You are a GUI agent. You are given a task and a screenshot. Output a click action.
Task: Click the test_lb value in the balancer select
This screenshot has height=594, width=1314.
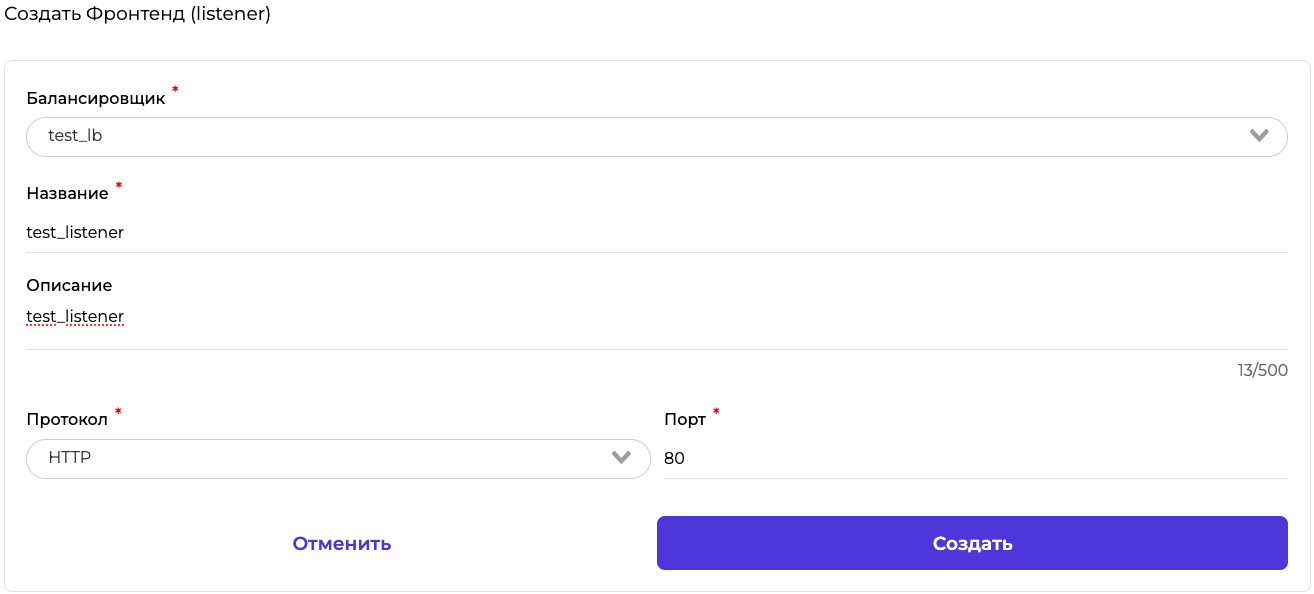pos(75,136)
